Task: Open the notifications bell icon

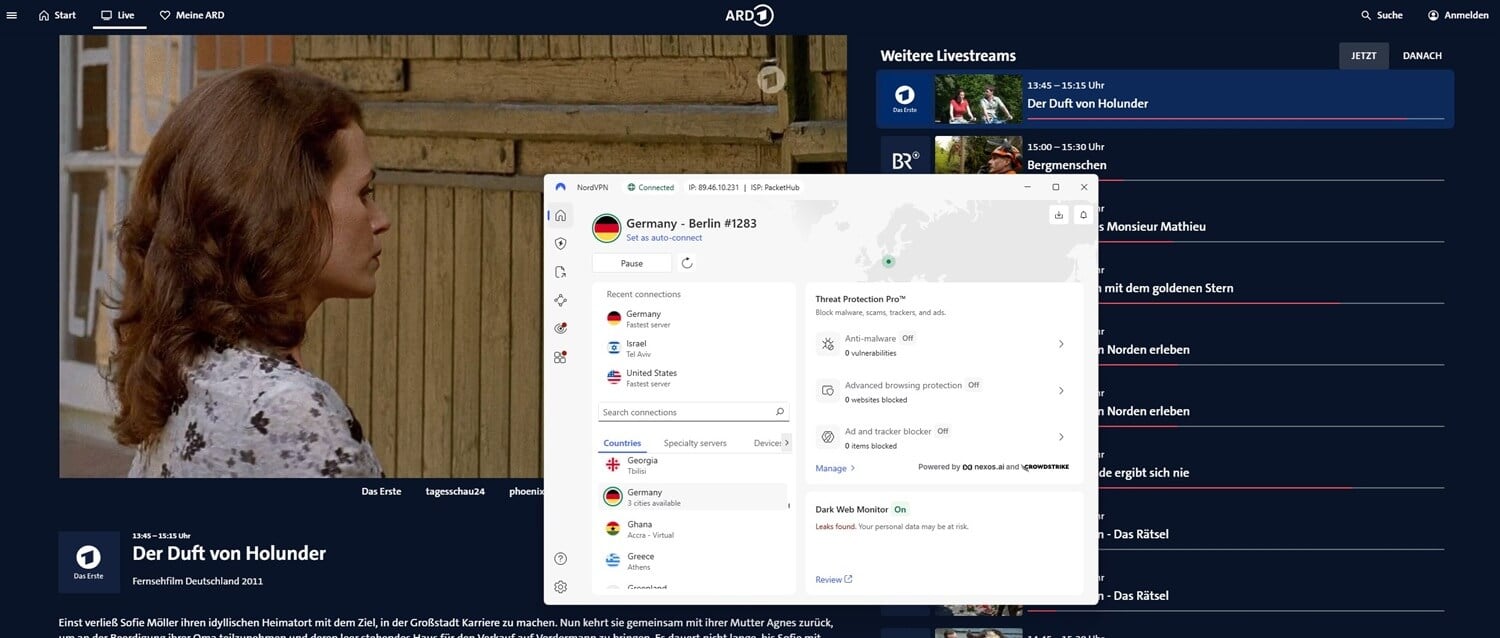Action: [1083, 214]
